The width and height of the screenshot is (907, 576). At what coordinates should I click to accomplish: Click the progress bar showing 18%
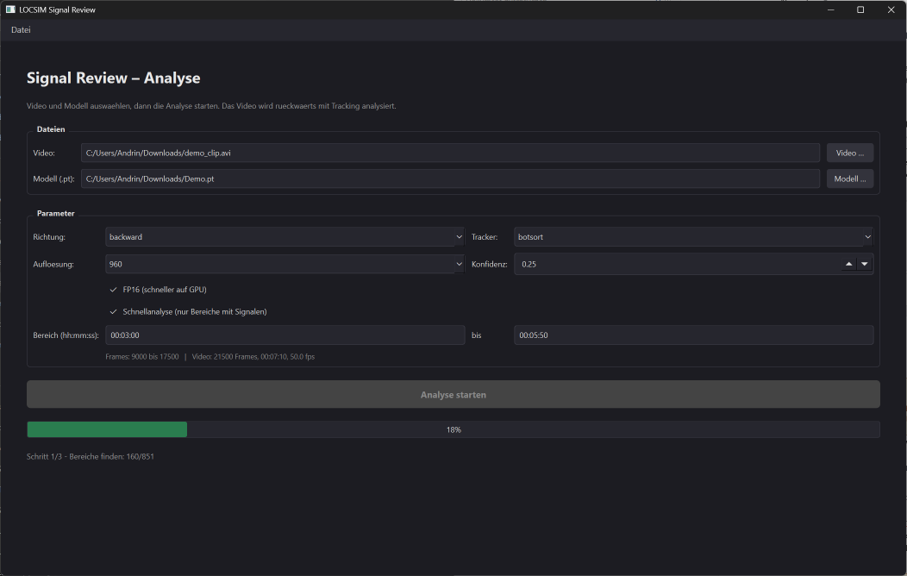(453, 430)
